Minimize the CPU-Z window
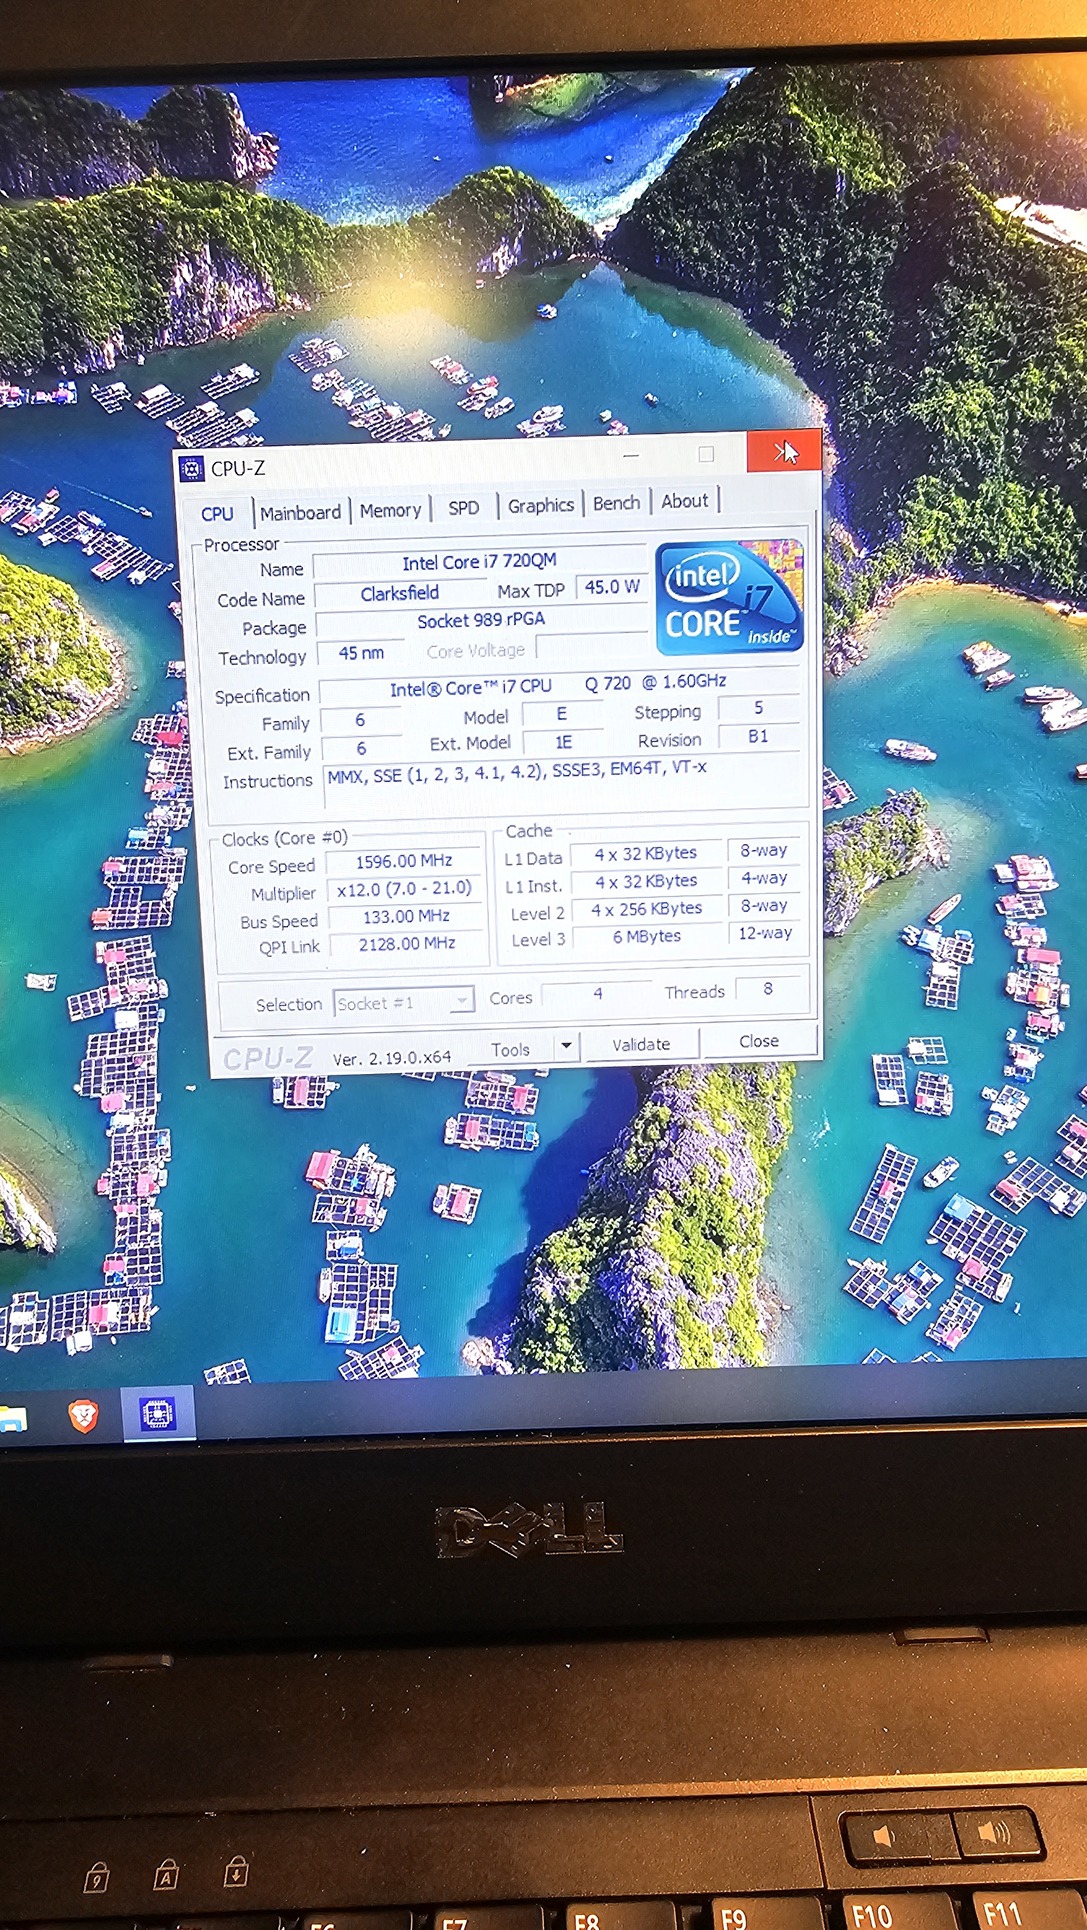Viewport: 1087px width, 1930px height. (x=631, y=455)
